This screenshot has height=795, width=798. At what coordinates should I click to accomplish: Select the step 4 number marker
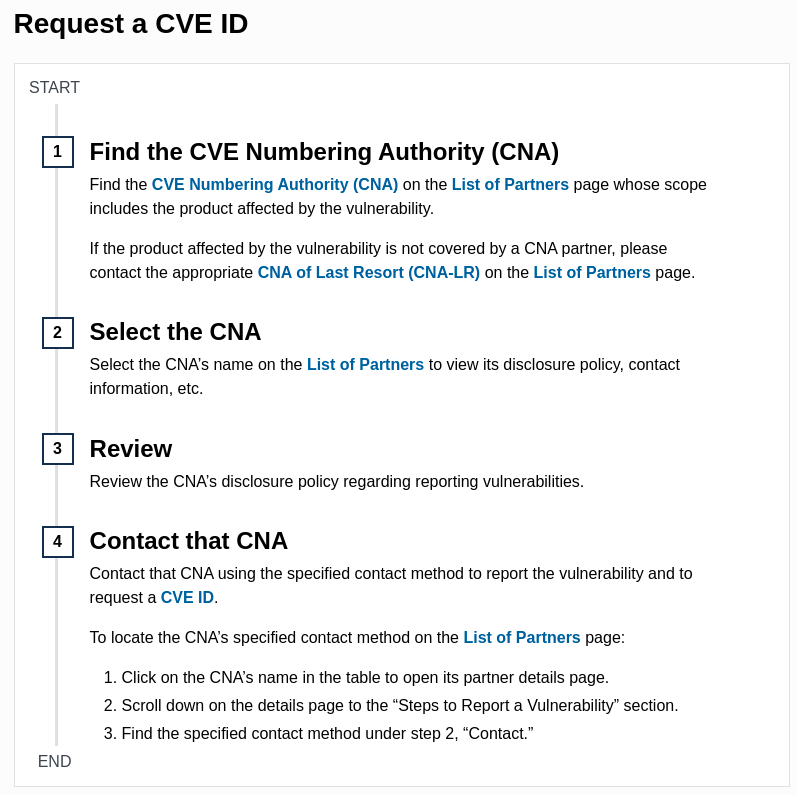tap(57, 542)
